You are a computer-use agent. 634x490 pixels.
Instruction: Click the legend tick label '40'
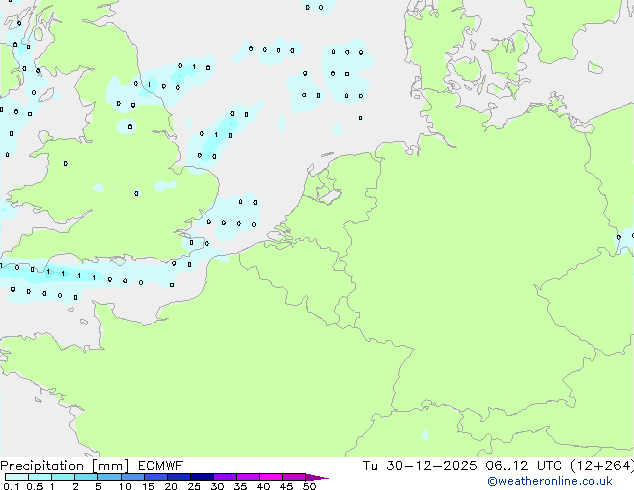coord(263,486)
